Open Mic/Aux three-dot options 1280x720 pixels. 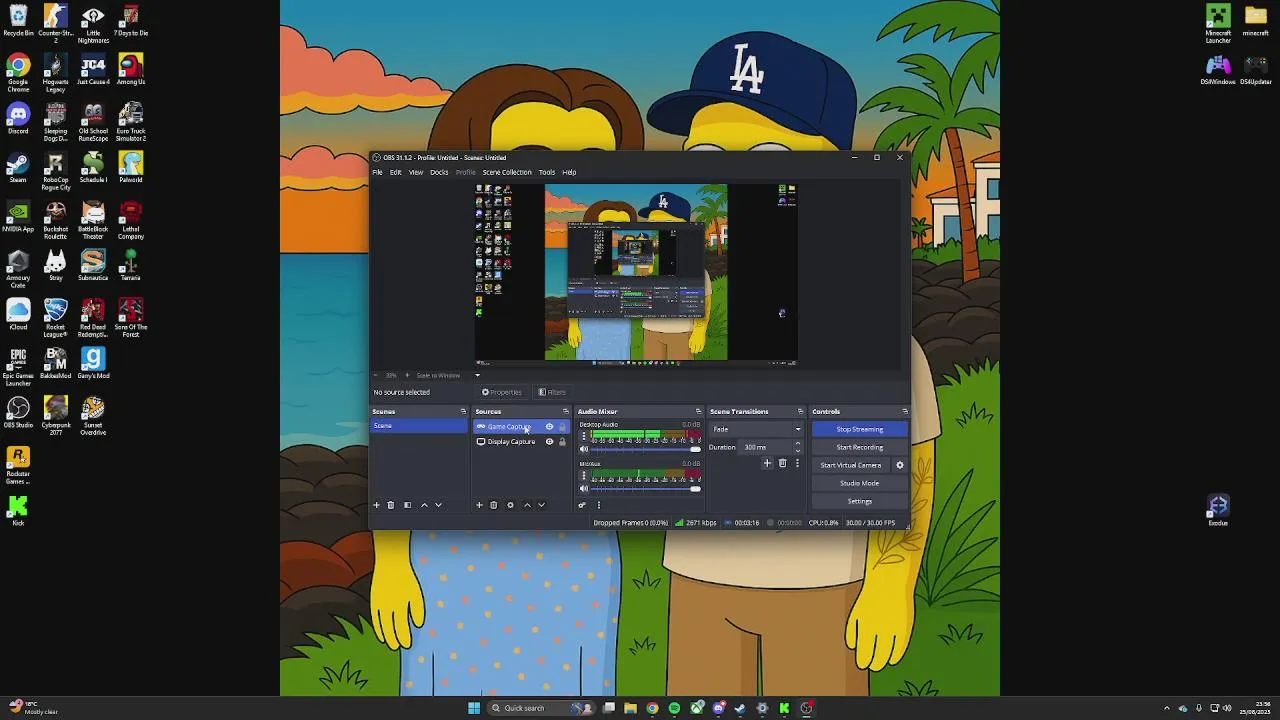click(584, 476)
